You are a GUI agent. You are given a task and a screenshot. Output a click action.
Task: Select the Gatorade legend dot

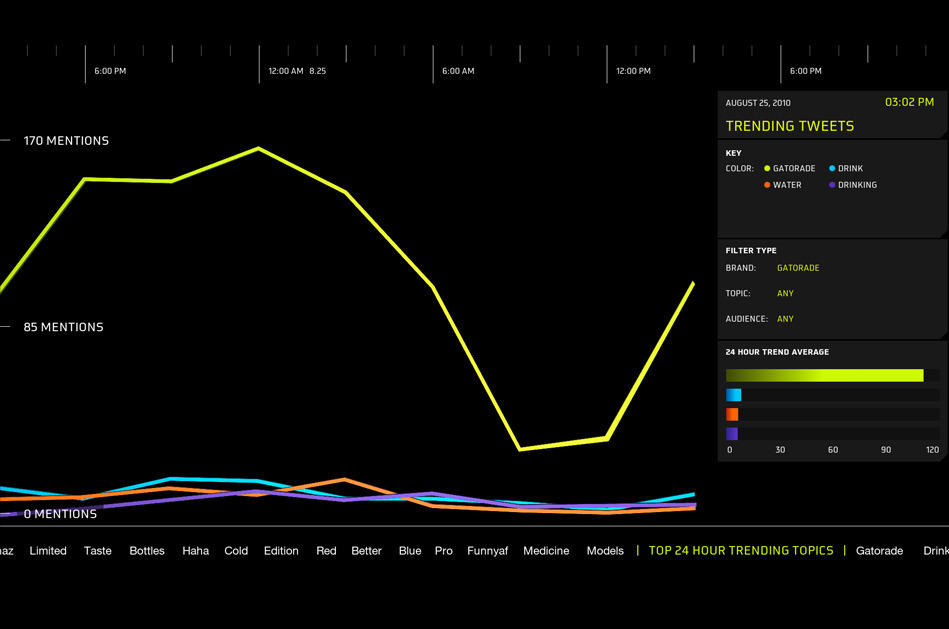(x=767, y=168)
